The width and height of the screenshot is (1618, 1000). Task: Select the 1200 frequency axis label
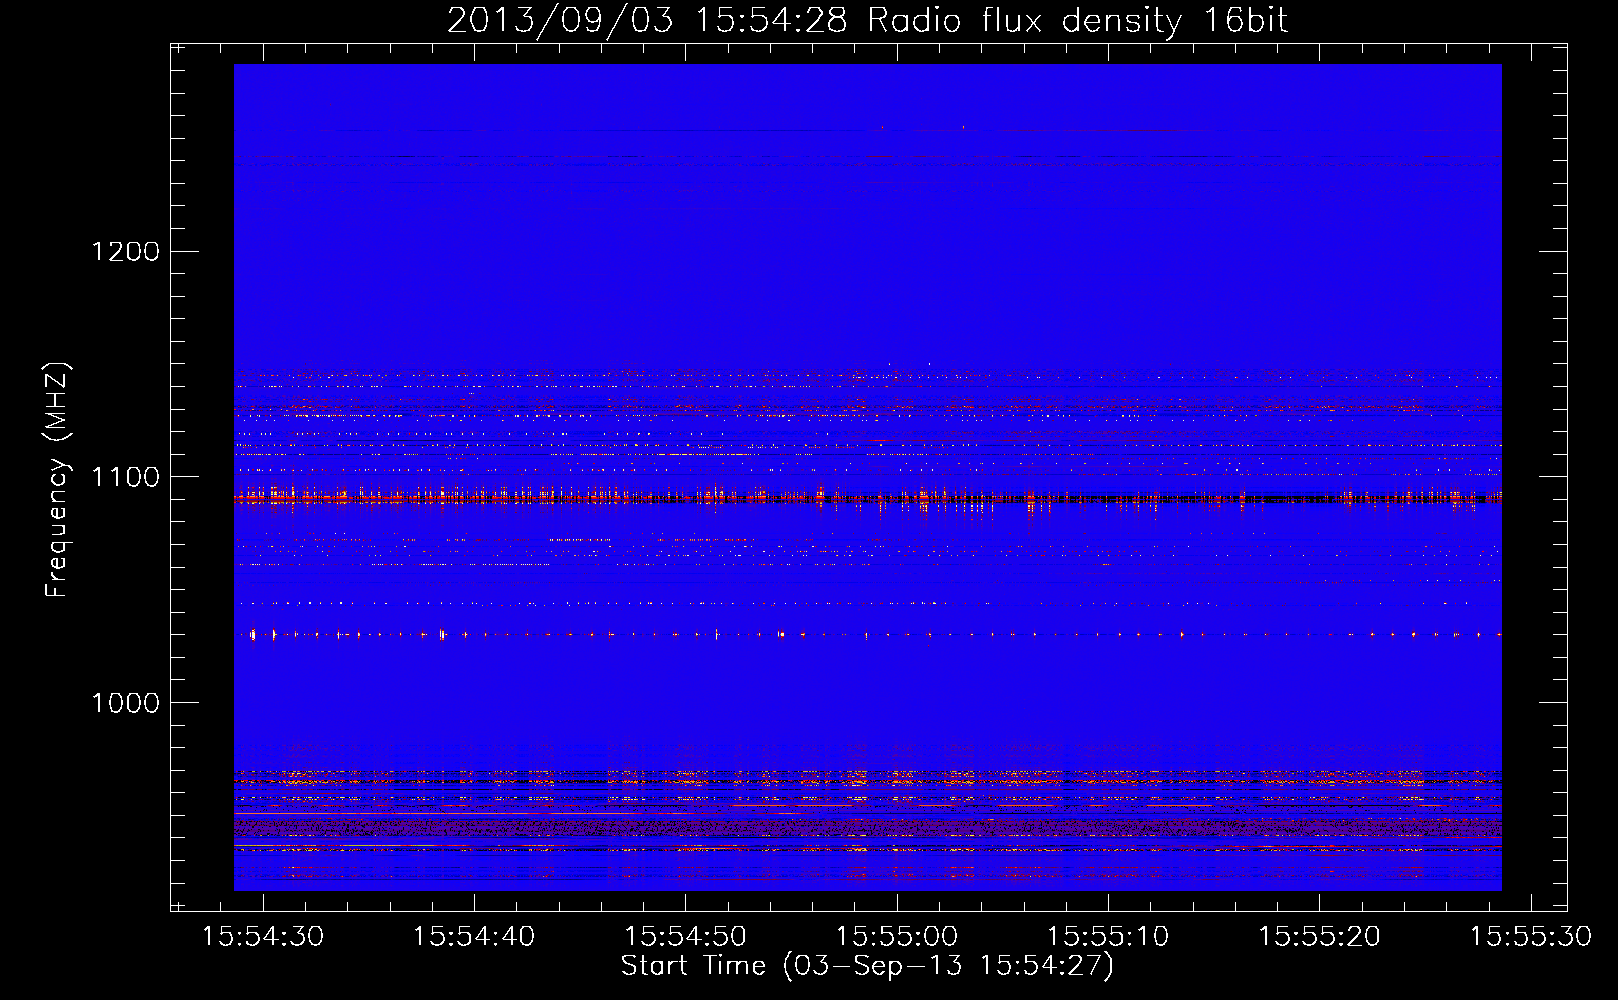(125, 251)
